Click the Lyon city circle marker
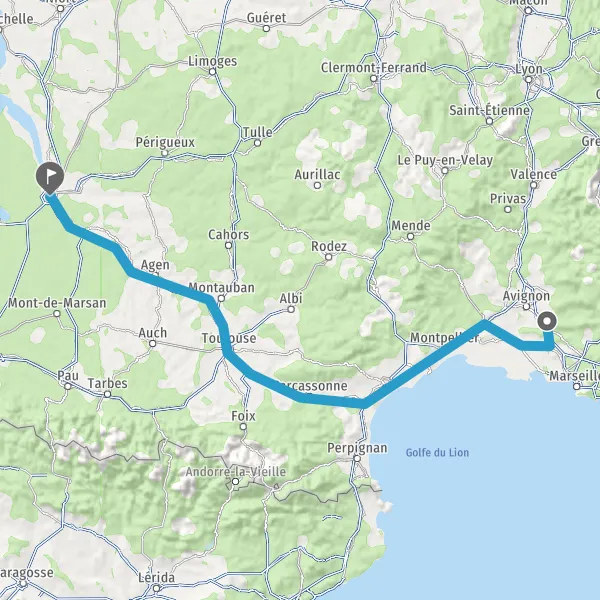 pyautogui.click(x=528, y=80)
